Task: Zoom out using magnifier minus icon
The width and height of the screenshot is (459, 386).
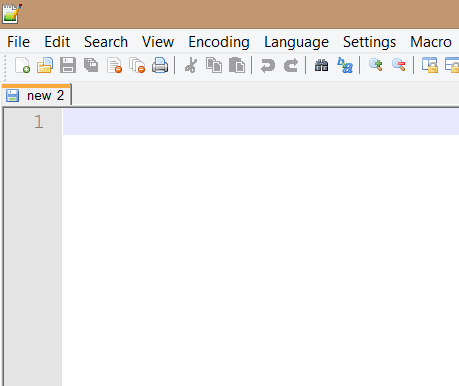Action: coord(399,65)
